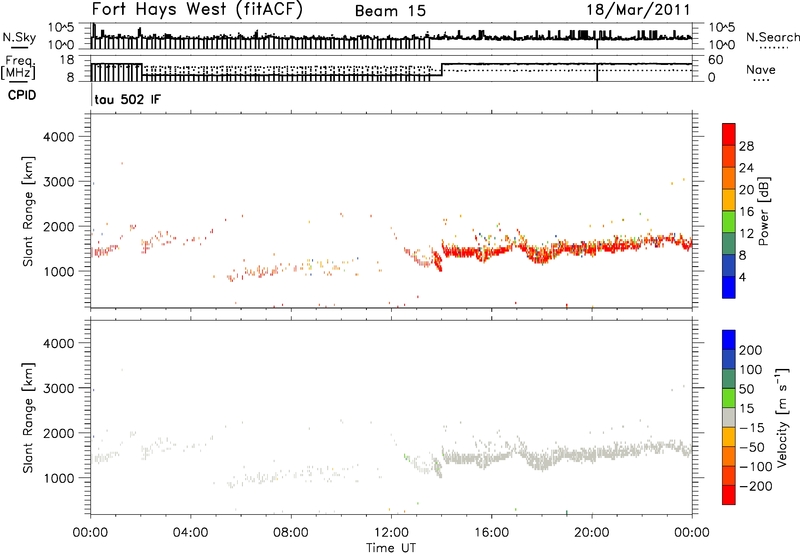Viewport: 800px width, 554px height.
Task: Click the date '18/Mar/2011'
Action: 638,10
